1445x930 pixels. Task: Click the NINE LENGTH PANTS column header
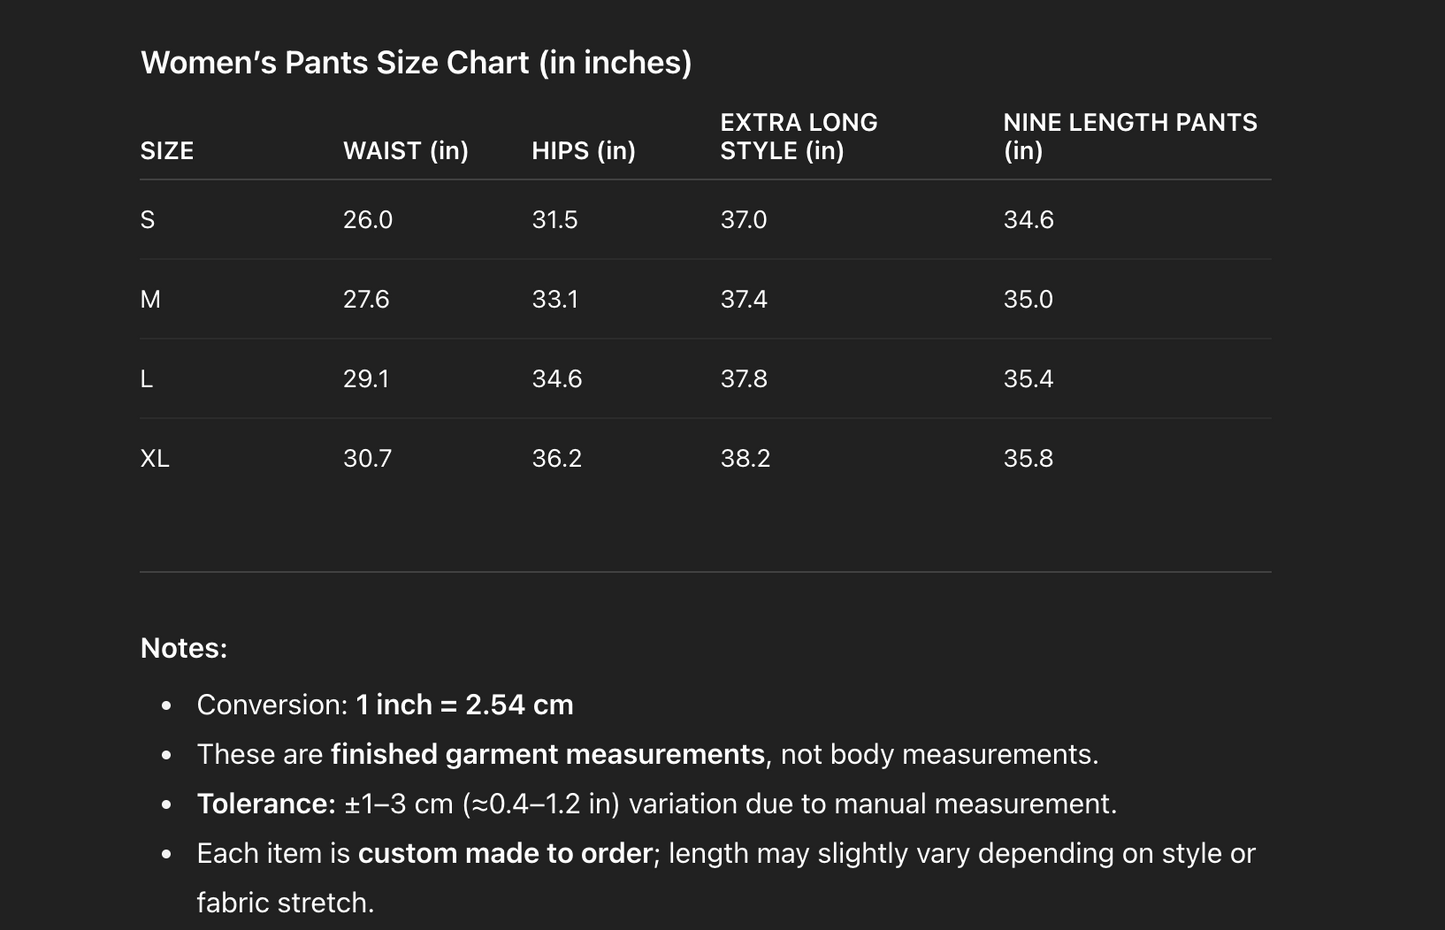pos(1129,137)
